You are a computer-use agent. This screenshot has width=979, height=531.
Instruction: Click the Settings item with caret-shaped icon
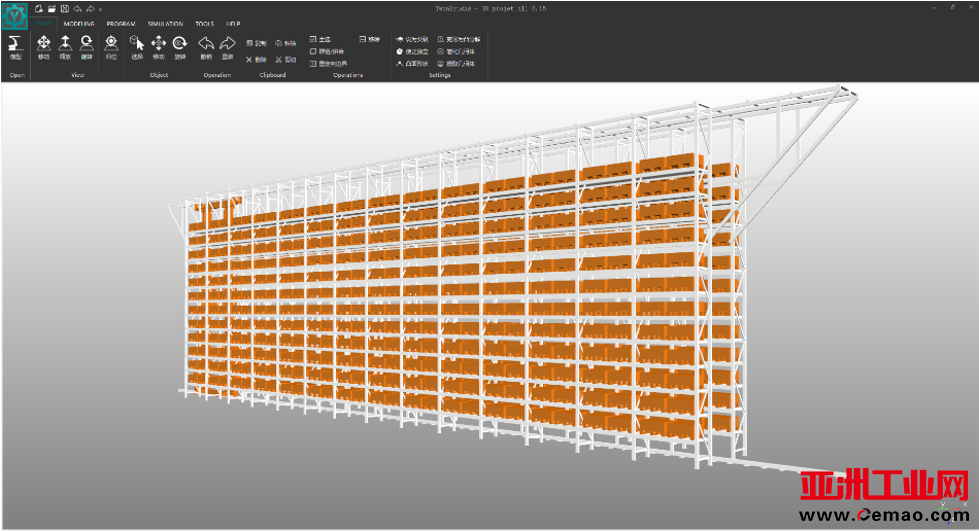pos(412,64)
